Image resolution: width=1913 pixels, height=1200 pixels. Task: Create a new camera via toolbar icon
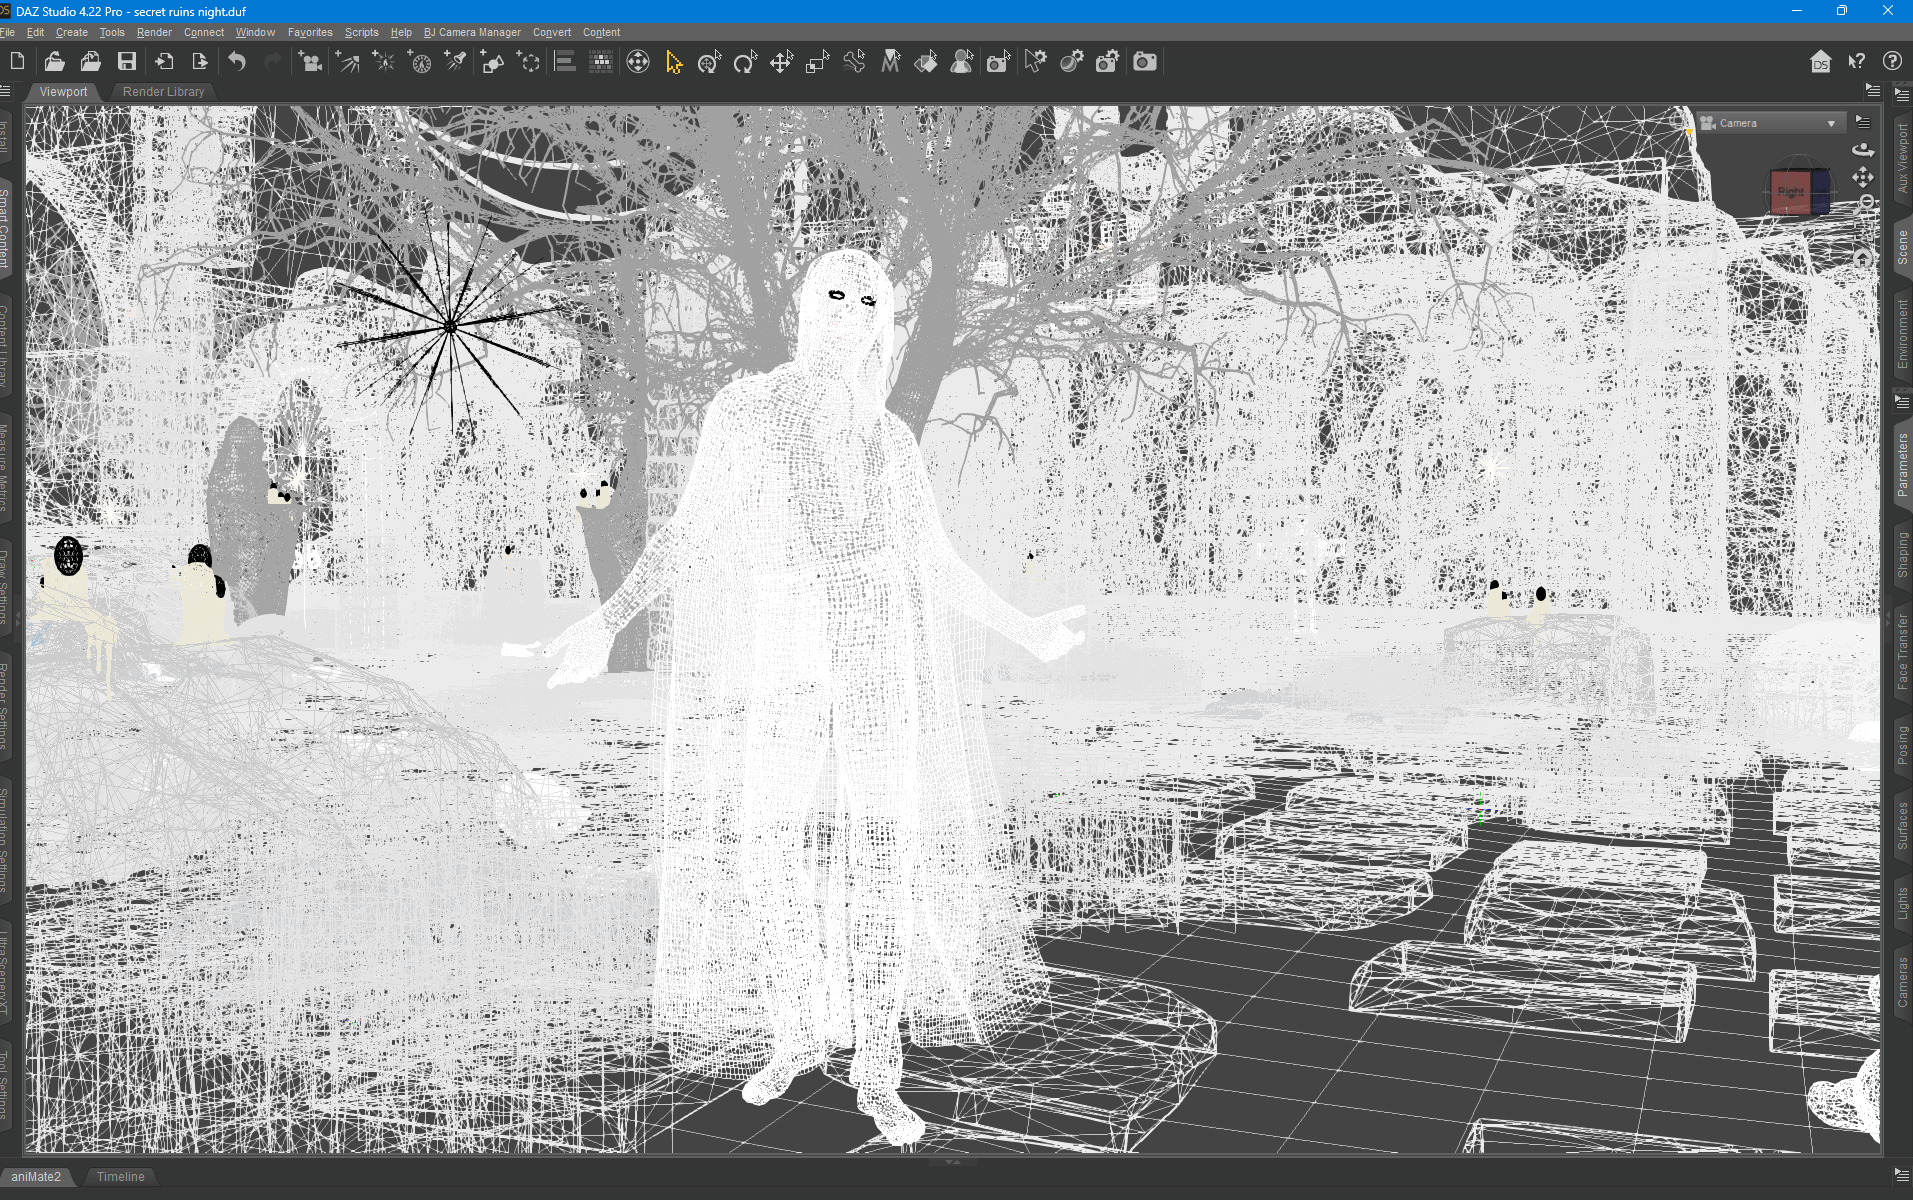(310, 62)
